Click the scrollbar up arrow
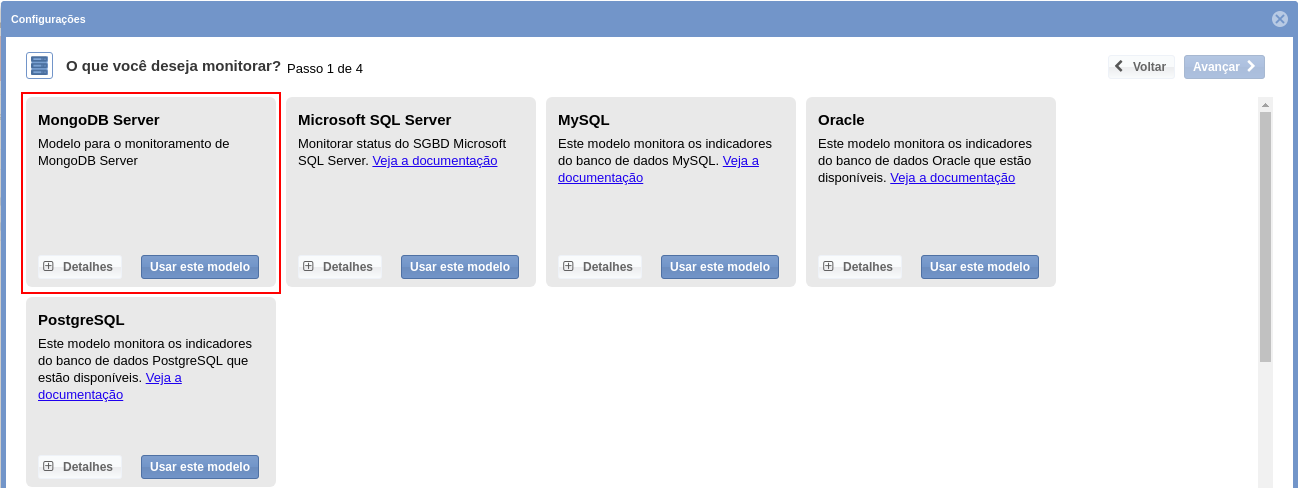1298x488 pixels. [x=1265, y=104]
